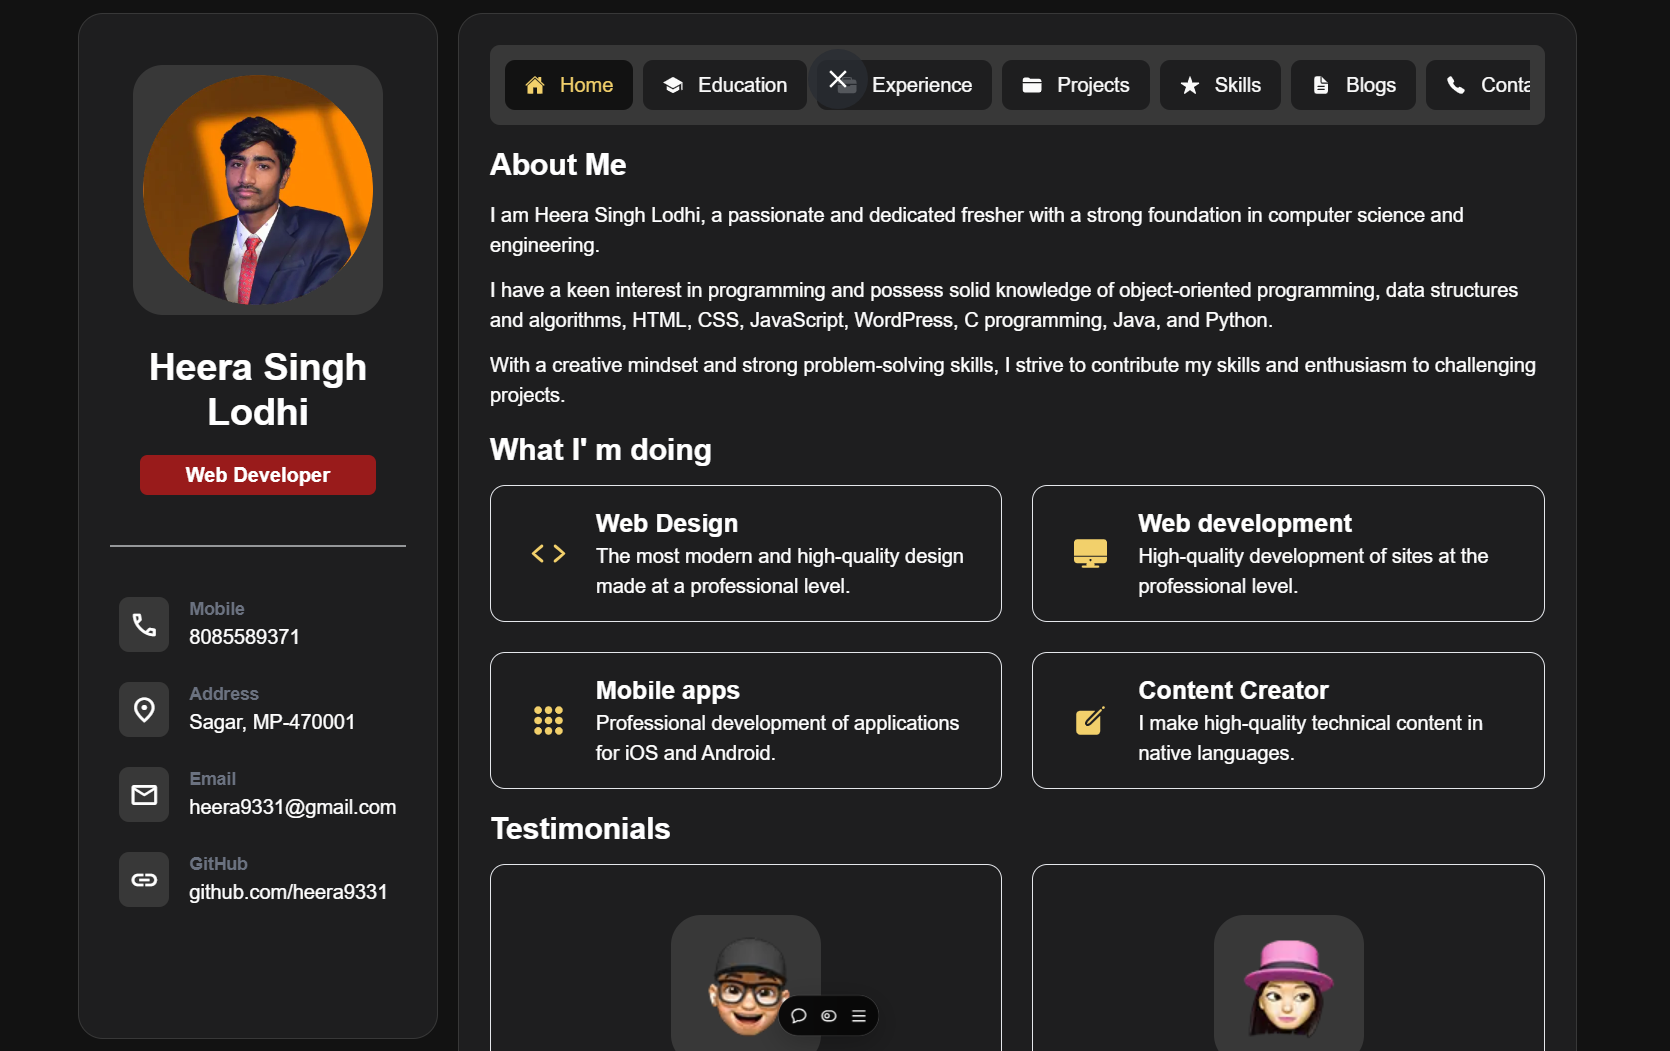This screenshot has height=1051, width=1670.
Task: Open the Blogs tab
Action: tap(1352, 85)
